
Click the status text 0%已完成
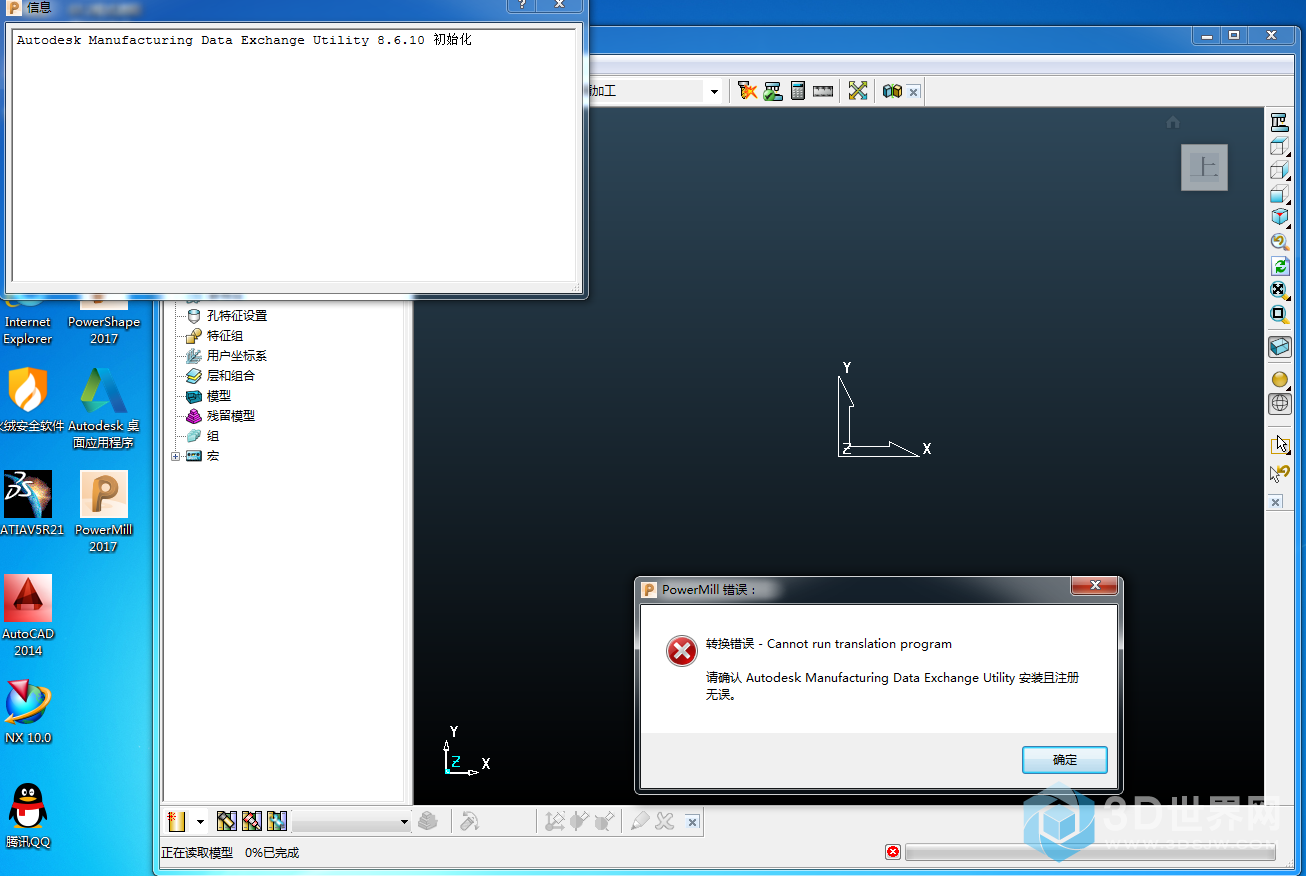click(272, 853)
